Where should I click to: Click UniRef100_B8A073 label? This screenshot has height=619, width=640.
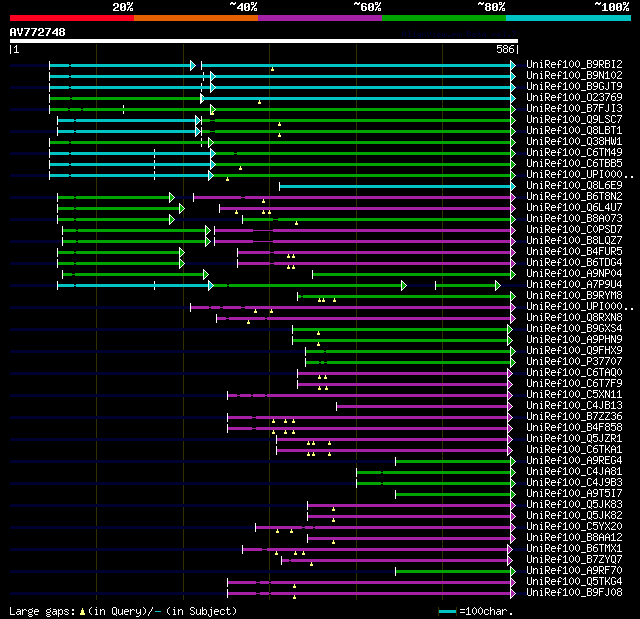coord(574,219)
